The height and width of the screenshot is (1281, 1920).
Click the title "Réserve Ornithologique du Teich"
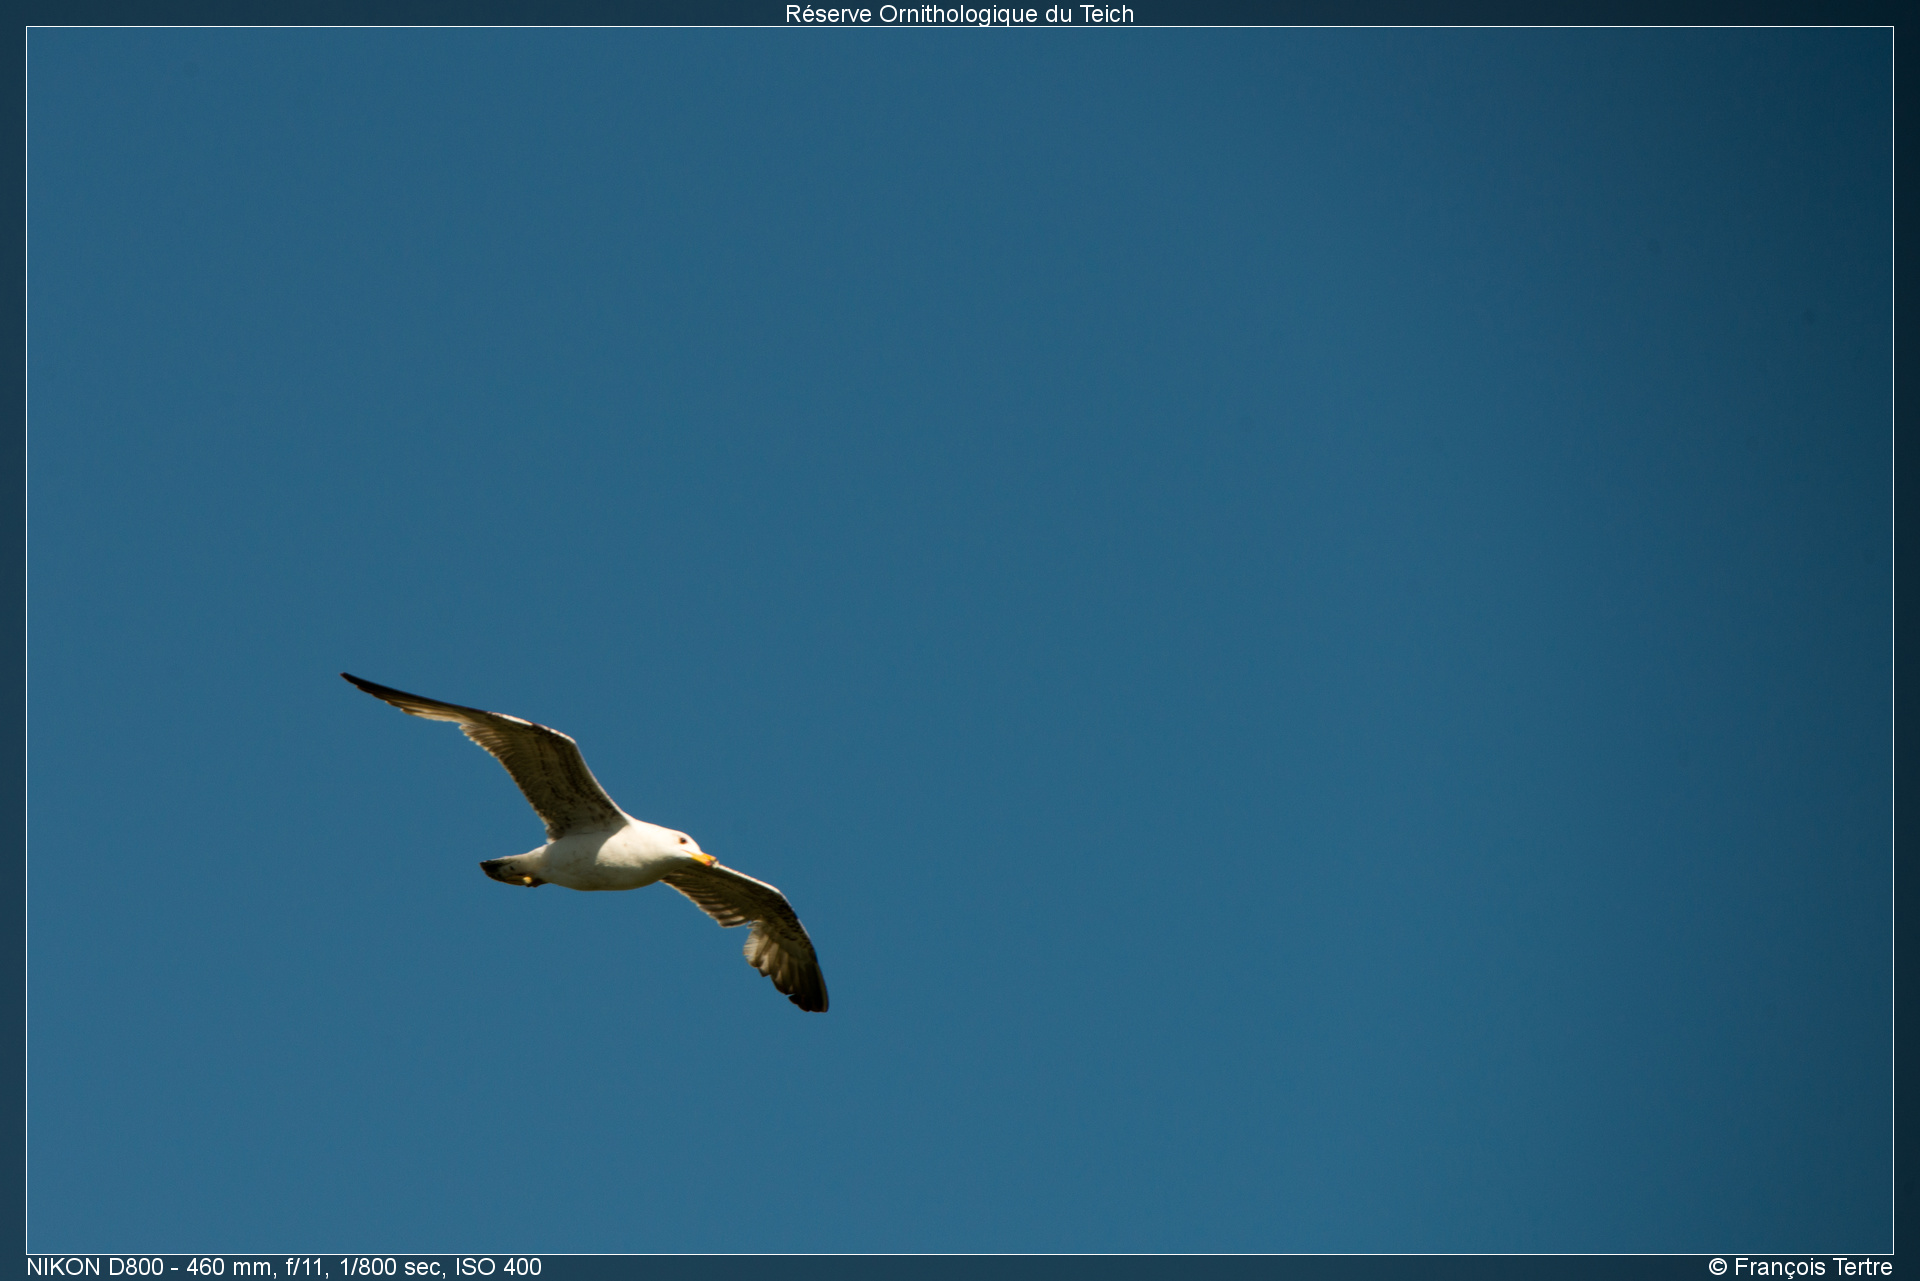[959, 14]
